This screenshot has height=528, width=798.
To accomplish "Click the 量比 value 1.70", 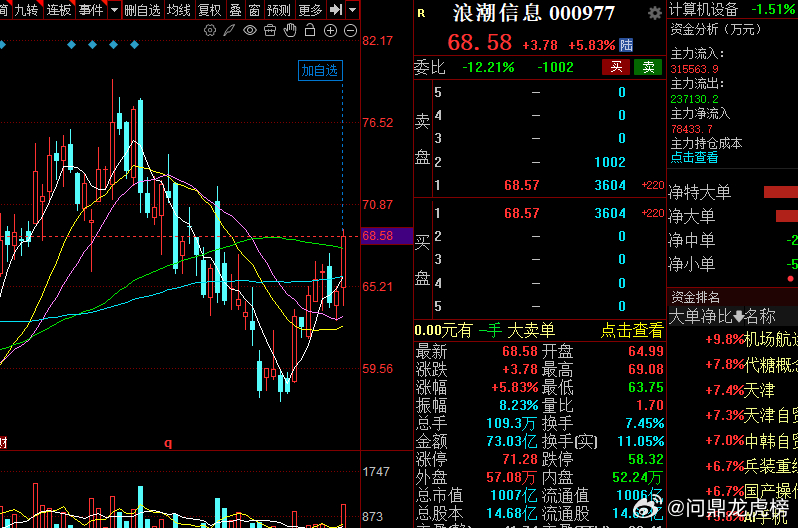I will 650,406.
